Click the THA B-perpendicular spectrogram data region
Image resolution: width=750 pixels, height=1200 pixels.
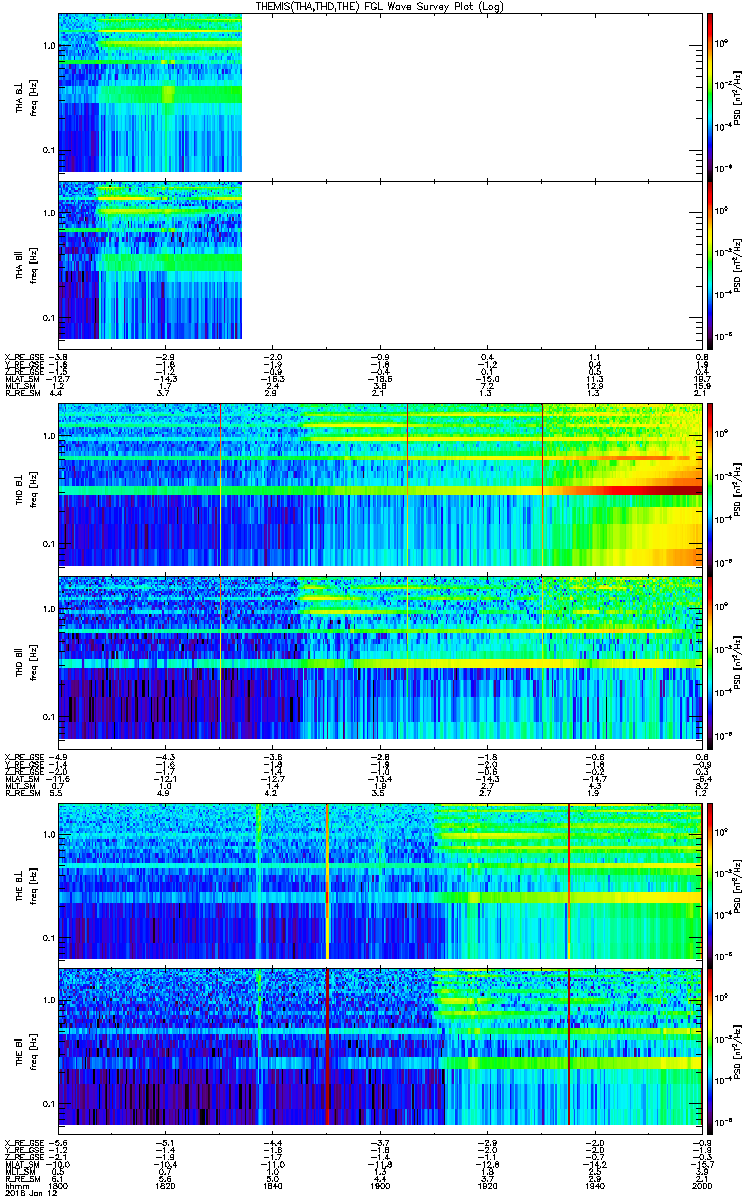[x=150, y=93]
